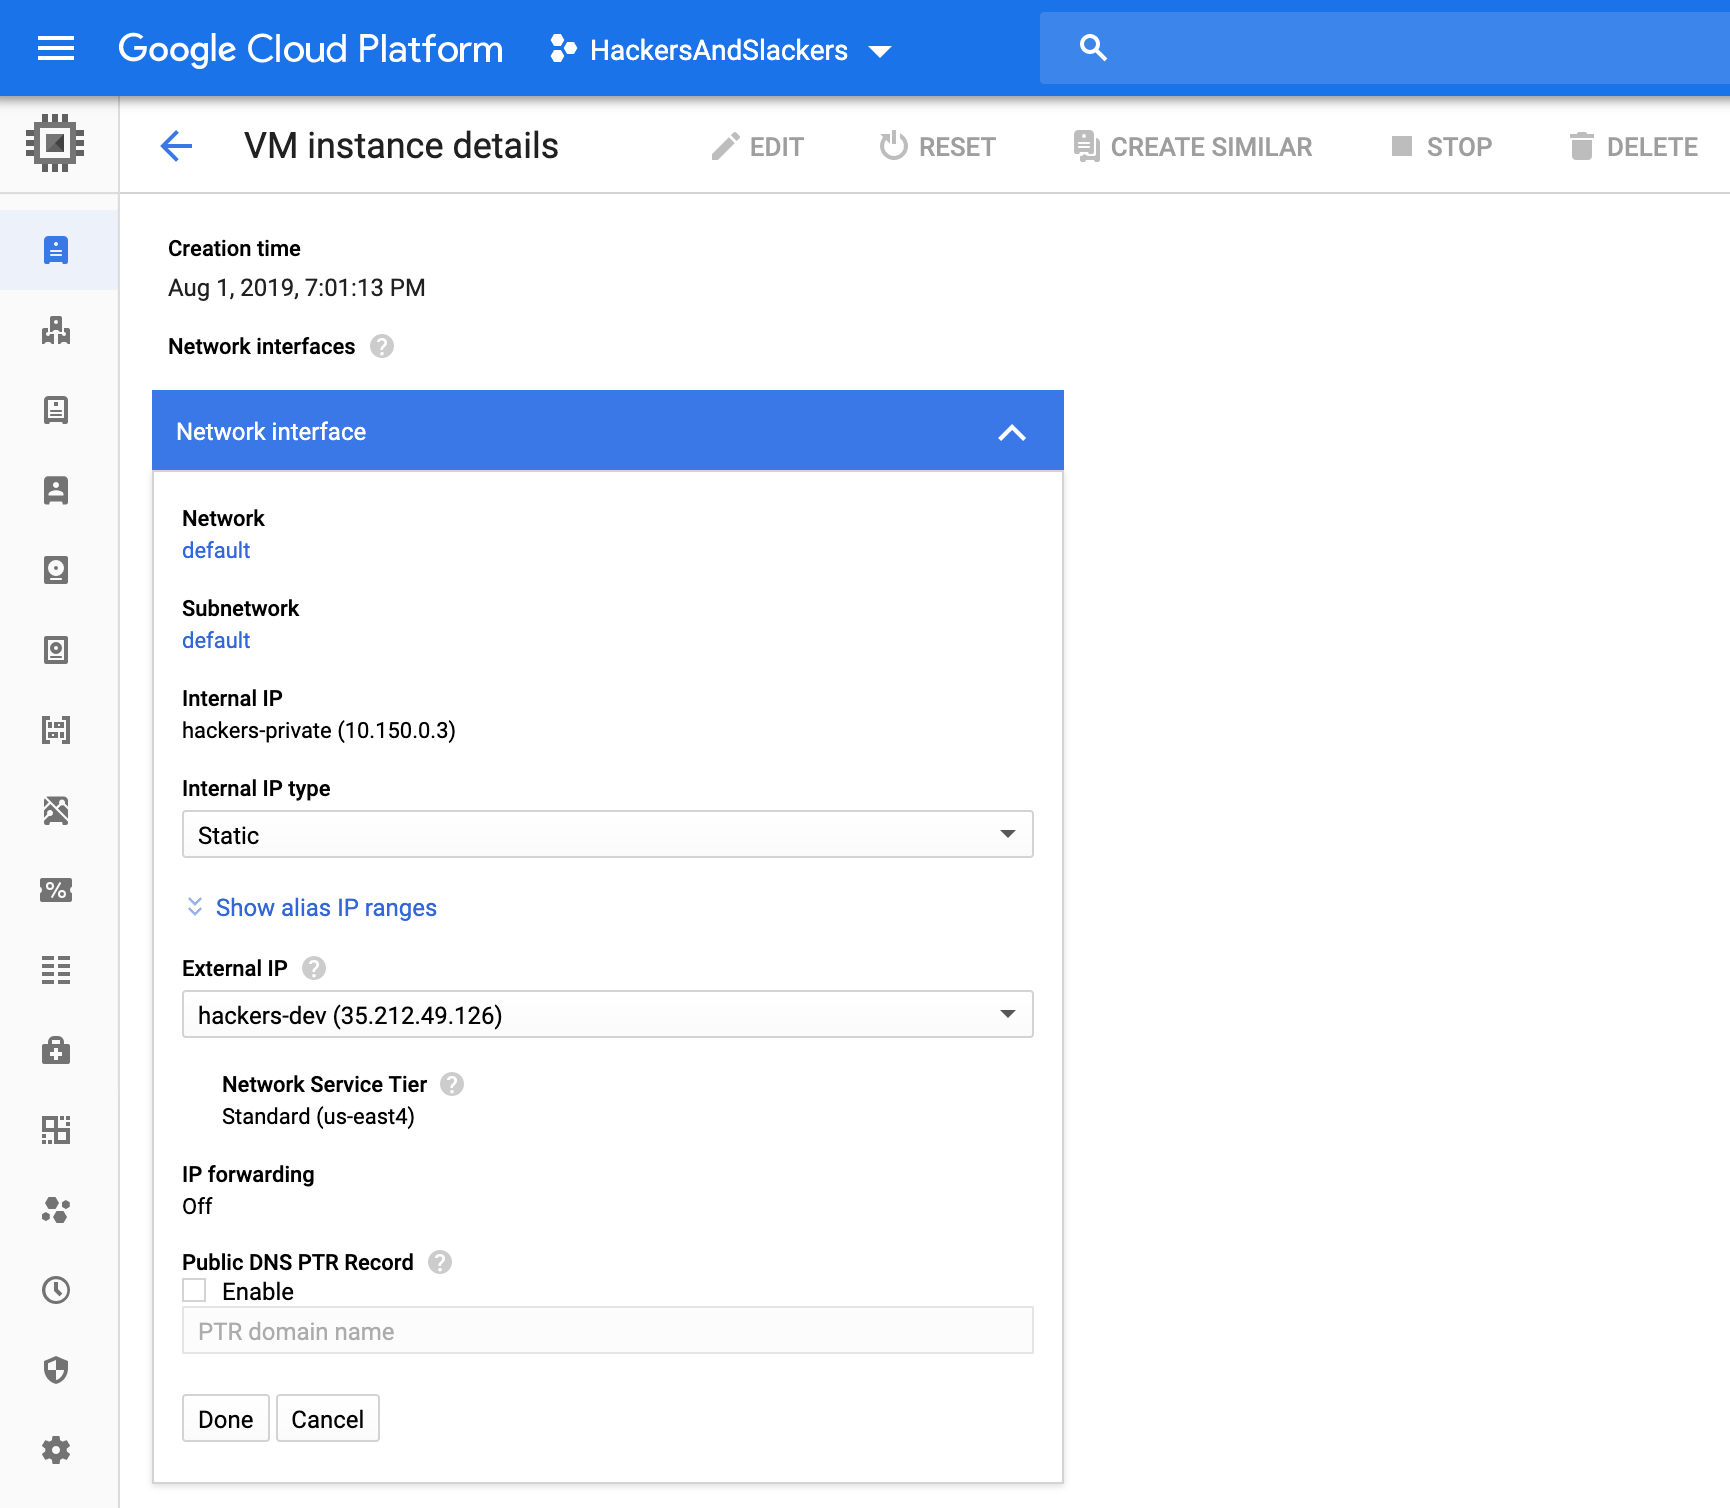The image size is (1730, 1508).
Task: Open the committed use discounts percent icon
Action: (56, 890)
